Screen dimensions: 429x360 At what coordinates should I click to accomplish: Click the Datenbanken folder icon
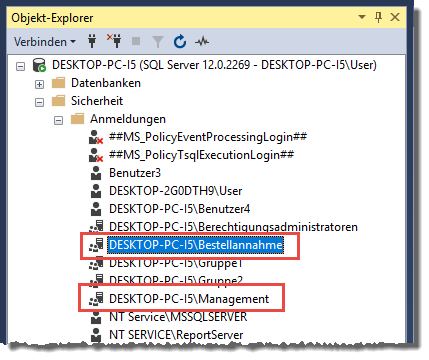(58, 83)
